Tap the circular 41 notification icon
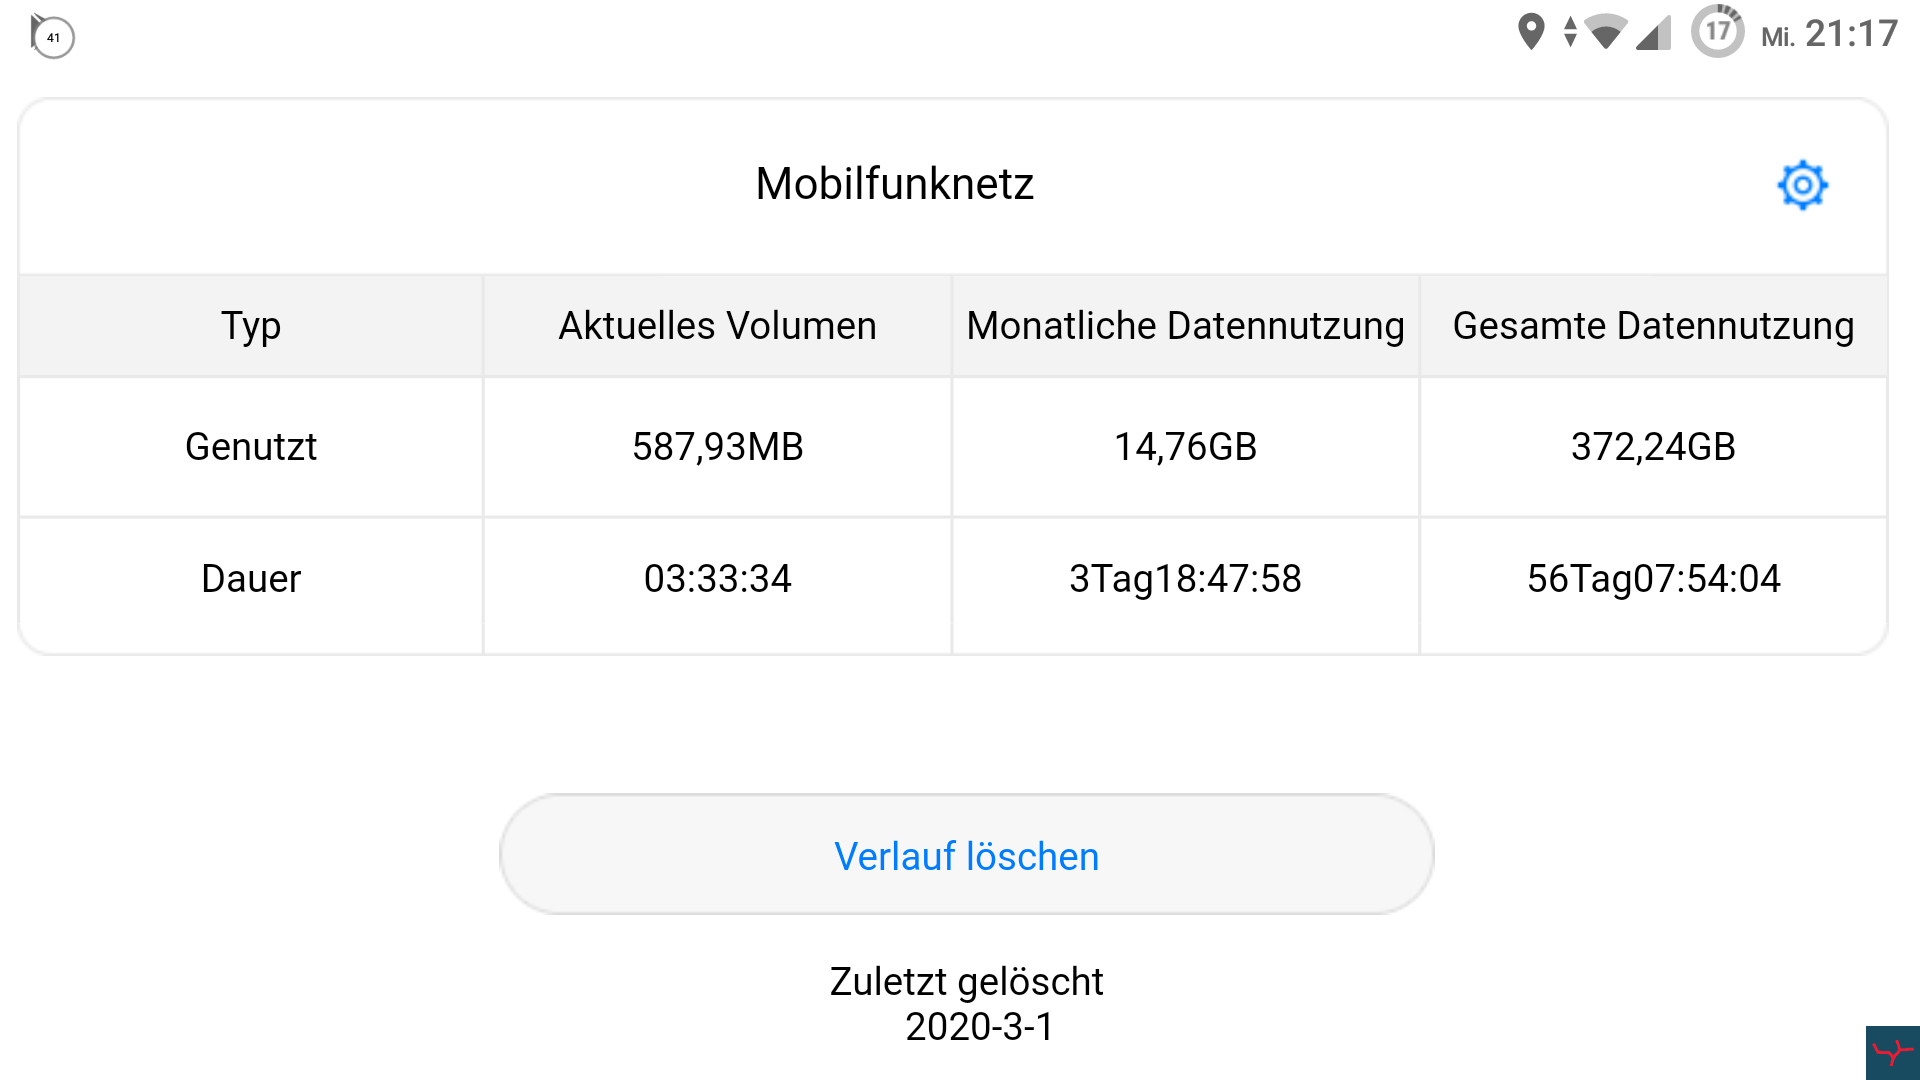This screenshot has width=1920, height=1080. point(52,36)
